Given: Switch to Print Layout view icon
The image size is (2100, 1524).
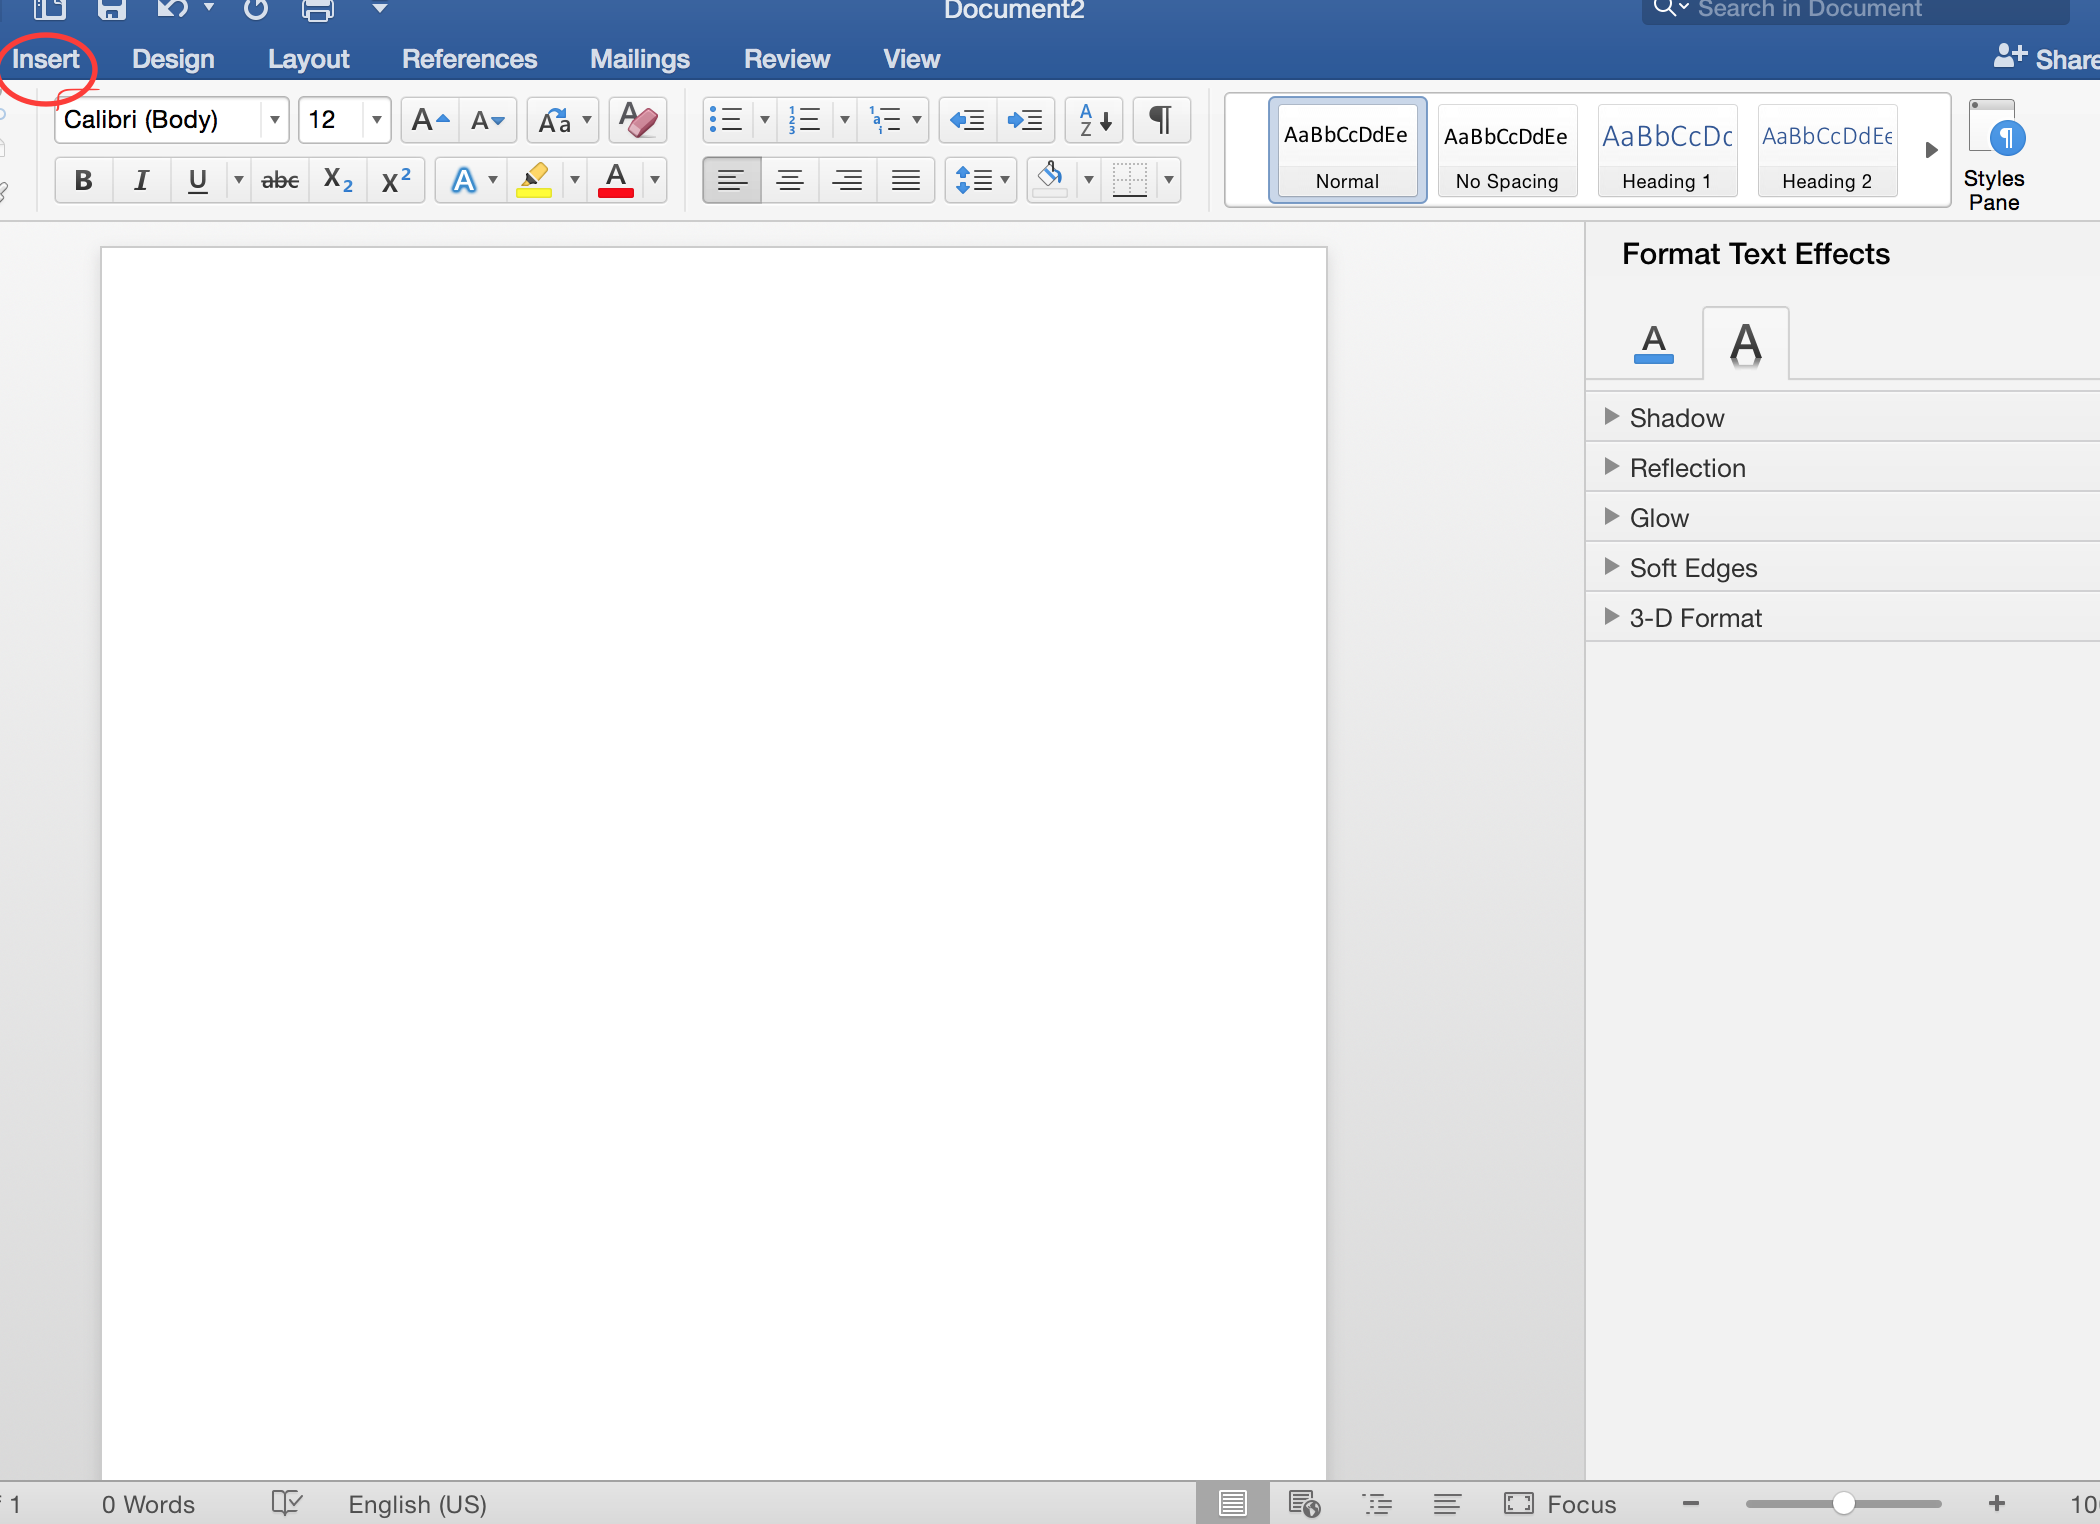Looking at the screenshot, I should click(x=1233, y=1503).
